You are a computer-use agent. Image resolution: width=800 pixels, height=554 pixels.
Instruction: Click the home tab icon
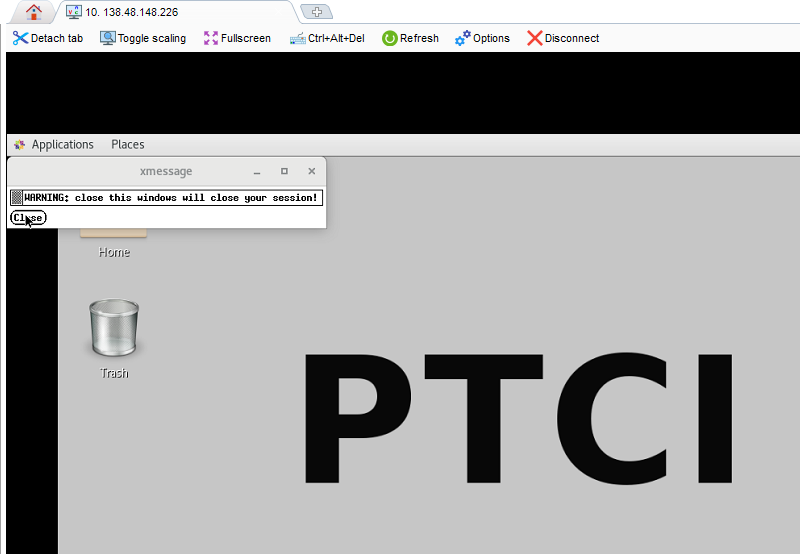pos(34,12)
